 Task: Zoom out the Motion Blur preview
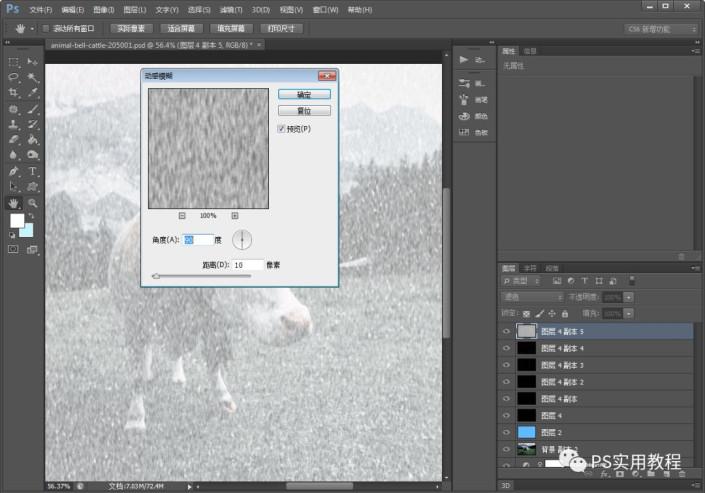tap(182, 216)
